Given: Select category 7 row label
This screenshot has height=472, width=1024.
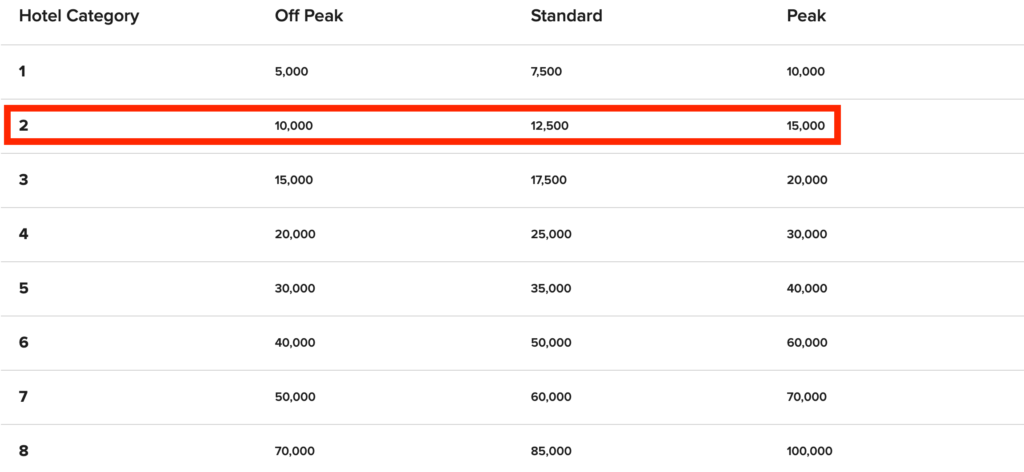Looking at the screenshot, I should coord(24,396).
